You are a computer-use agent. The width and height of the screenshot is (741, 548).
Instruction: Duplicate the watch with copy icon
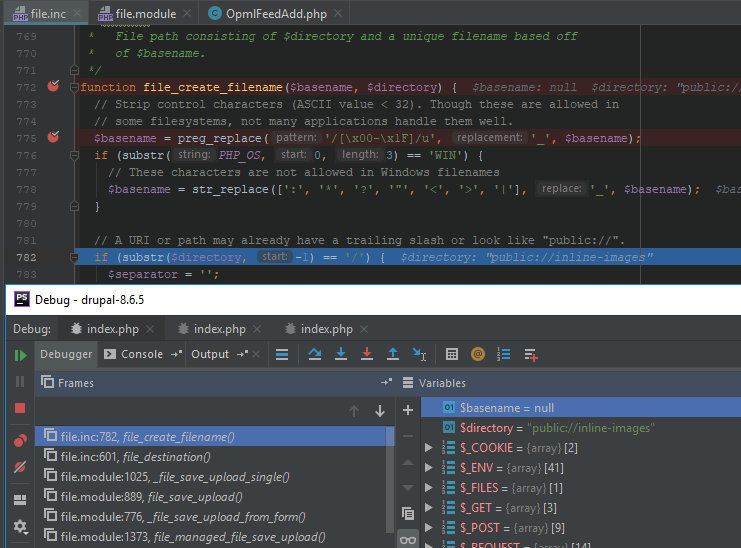click(x=408, y=513)
